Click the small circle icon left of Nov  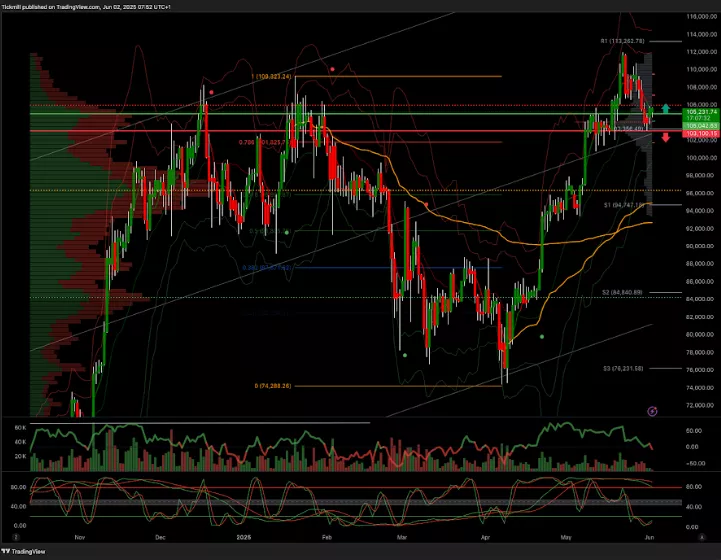coord(17,536)
